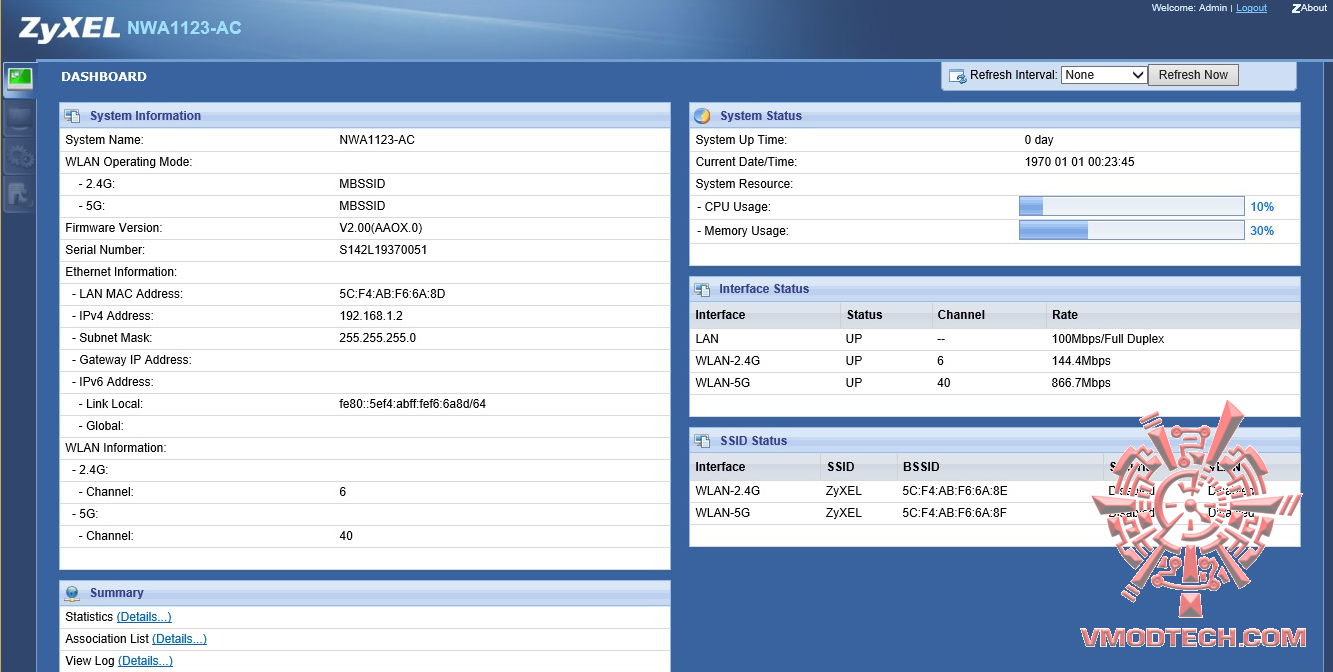Click the Refresh Now button
This screenshot has width=1333, height=672.
click(1193, 75)
